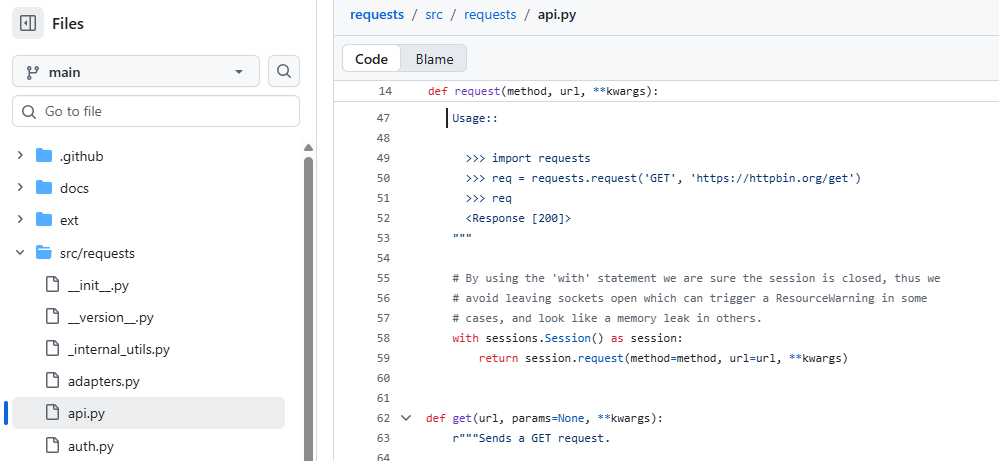Collapse the file tree side panel
Image resolution: width=999 pixels, height=461 pixels.
(x=28, y=23)
